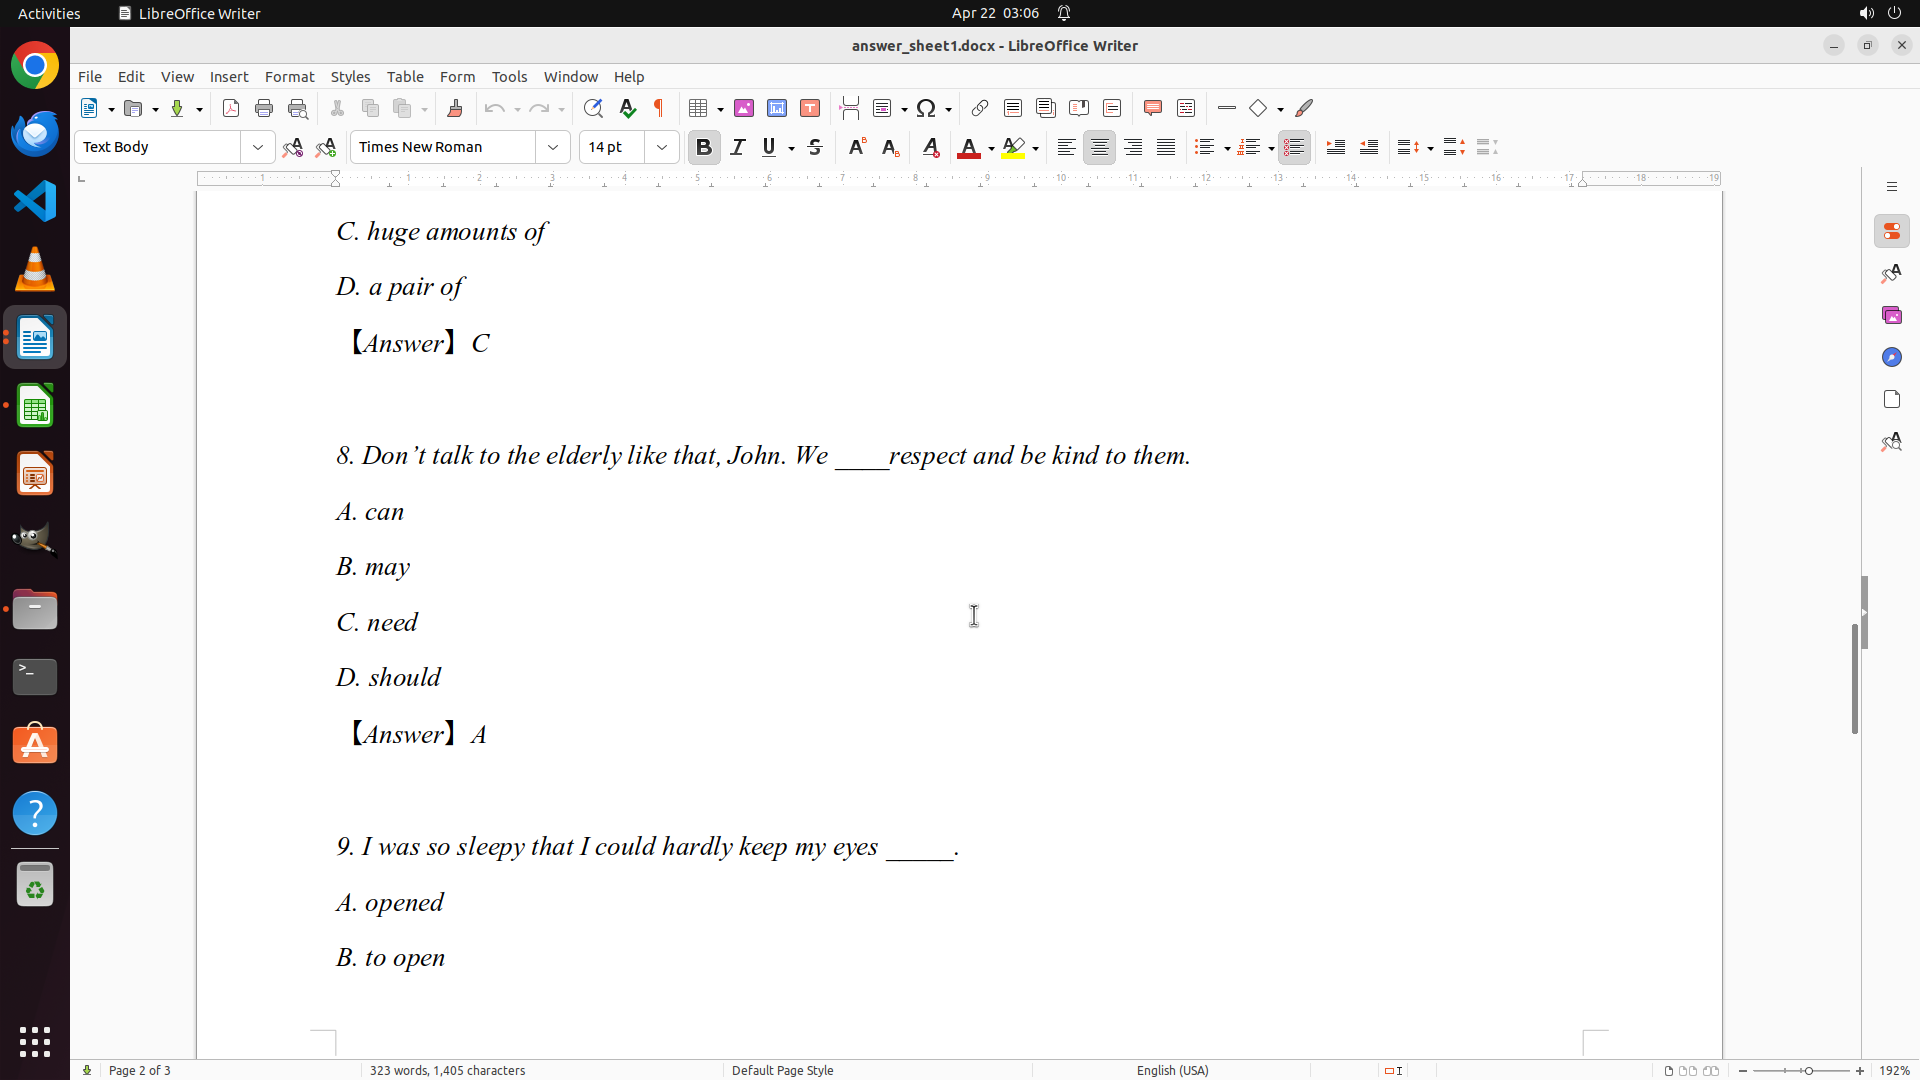Insert special character omega icon

pyautogui.click(x=926, y=108)
